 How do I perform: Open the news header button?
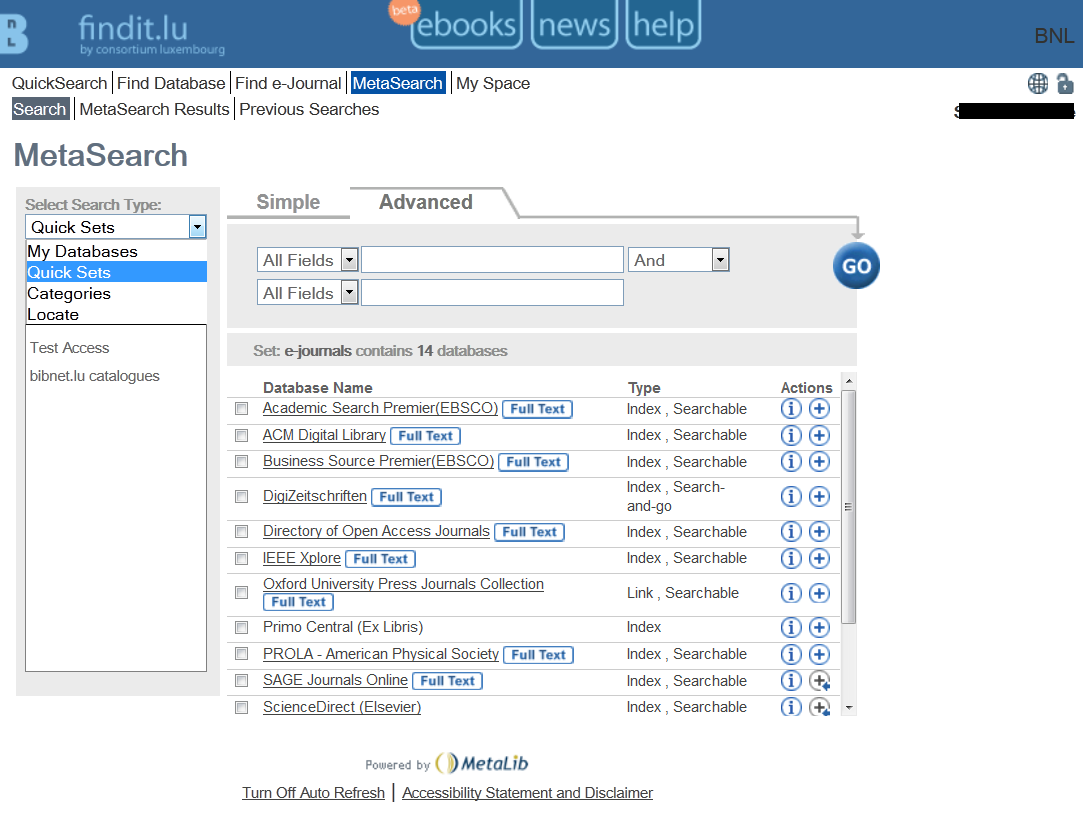[575, 25]
